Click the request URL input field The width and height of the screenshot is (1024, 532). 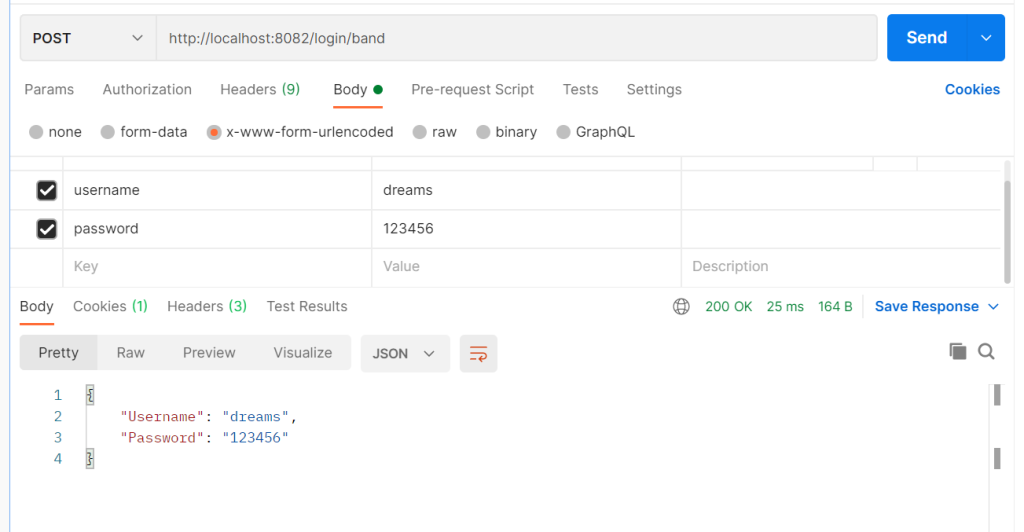[515, 38]
